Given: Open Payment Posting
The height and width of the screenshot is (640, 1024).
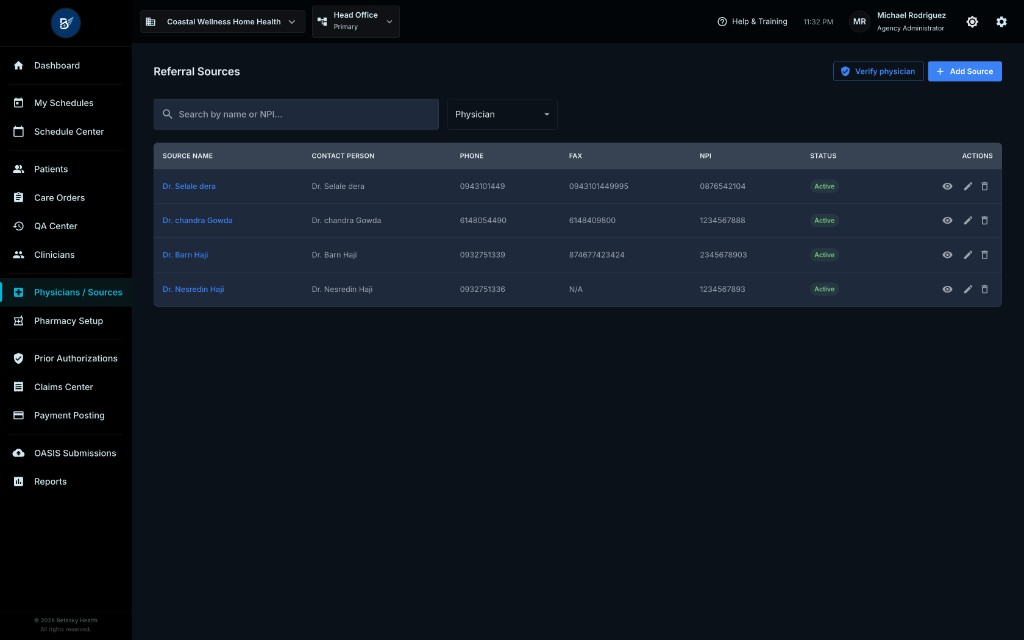Looking at the screenshot, I should coord(66,415).
